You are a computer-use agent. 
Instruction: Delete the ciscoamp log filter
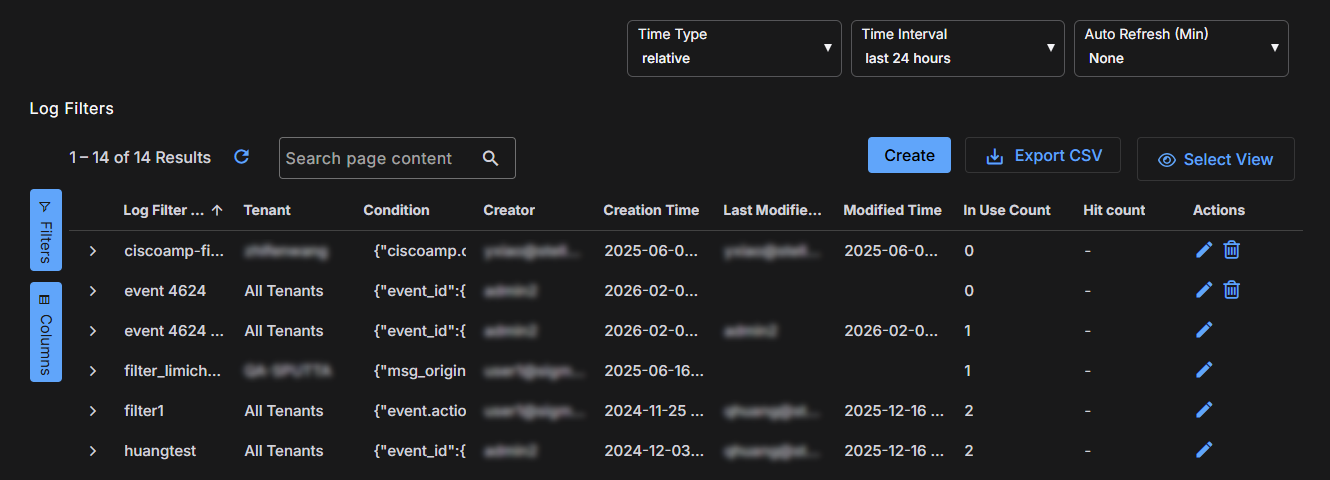(x=1232, y=250)
